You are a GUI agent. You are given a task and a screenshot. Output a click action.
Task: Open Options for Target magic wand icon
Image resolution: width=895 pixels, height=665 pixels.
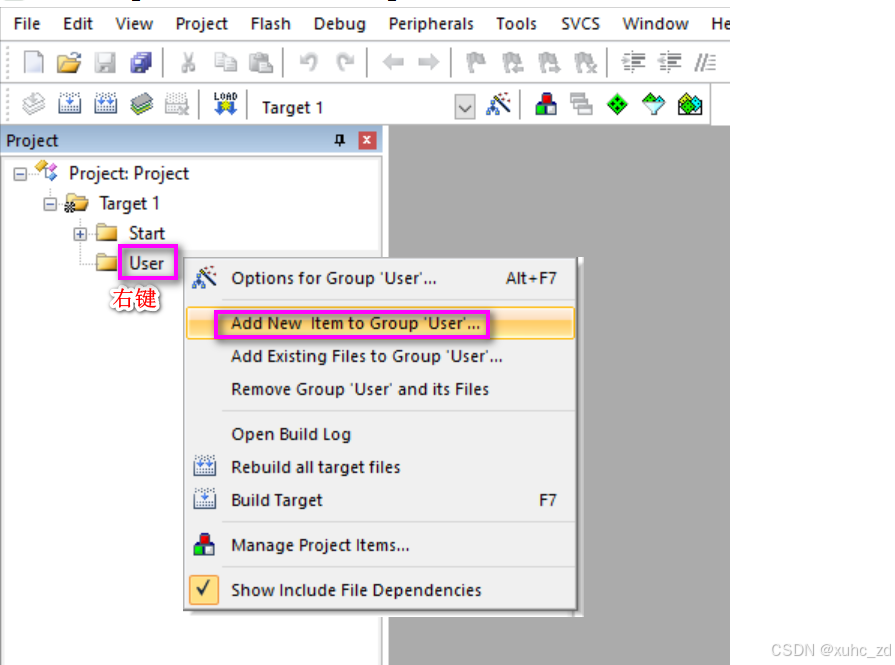[x=498, y=104]
